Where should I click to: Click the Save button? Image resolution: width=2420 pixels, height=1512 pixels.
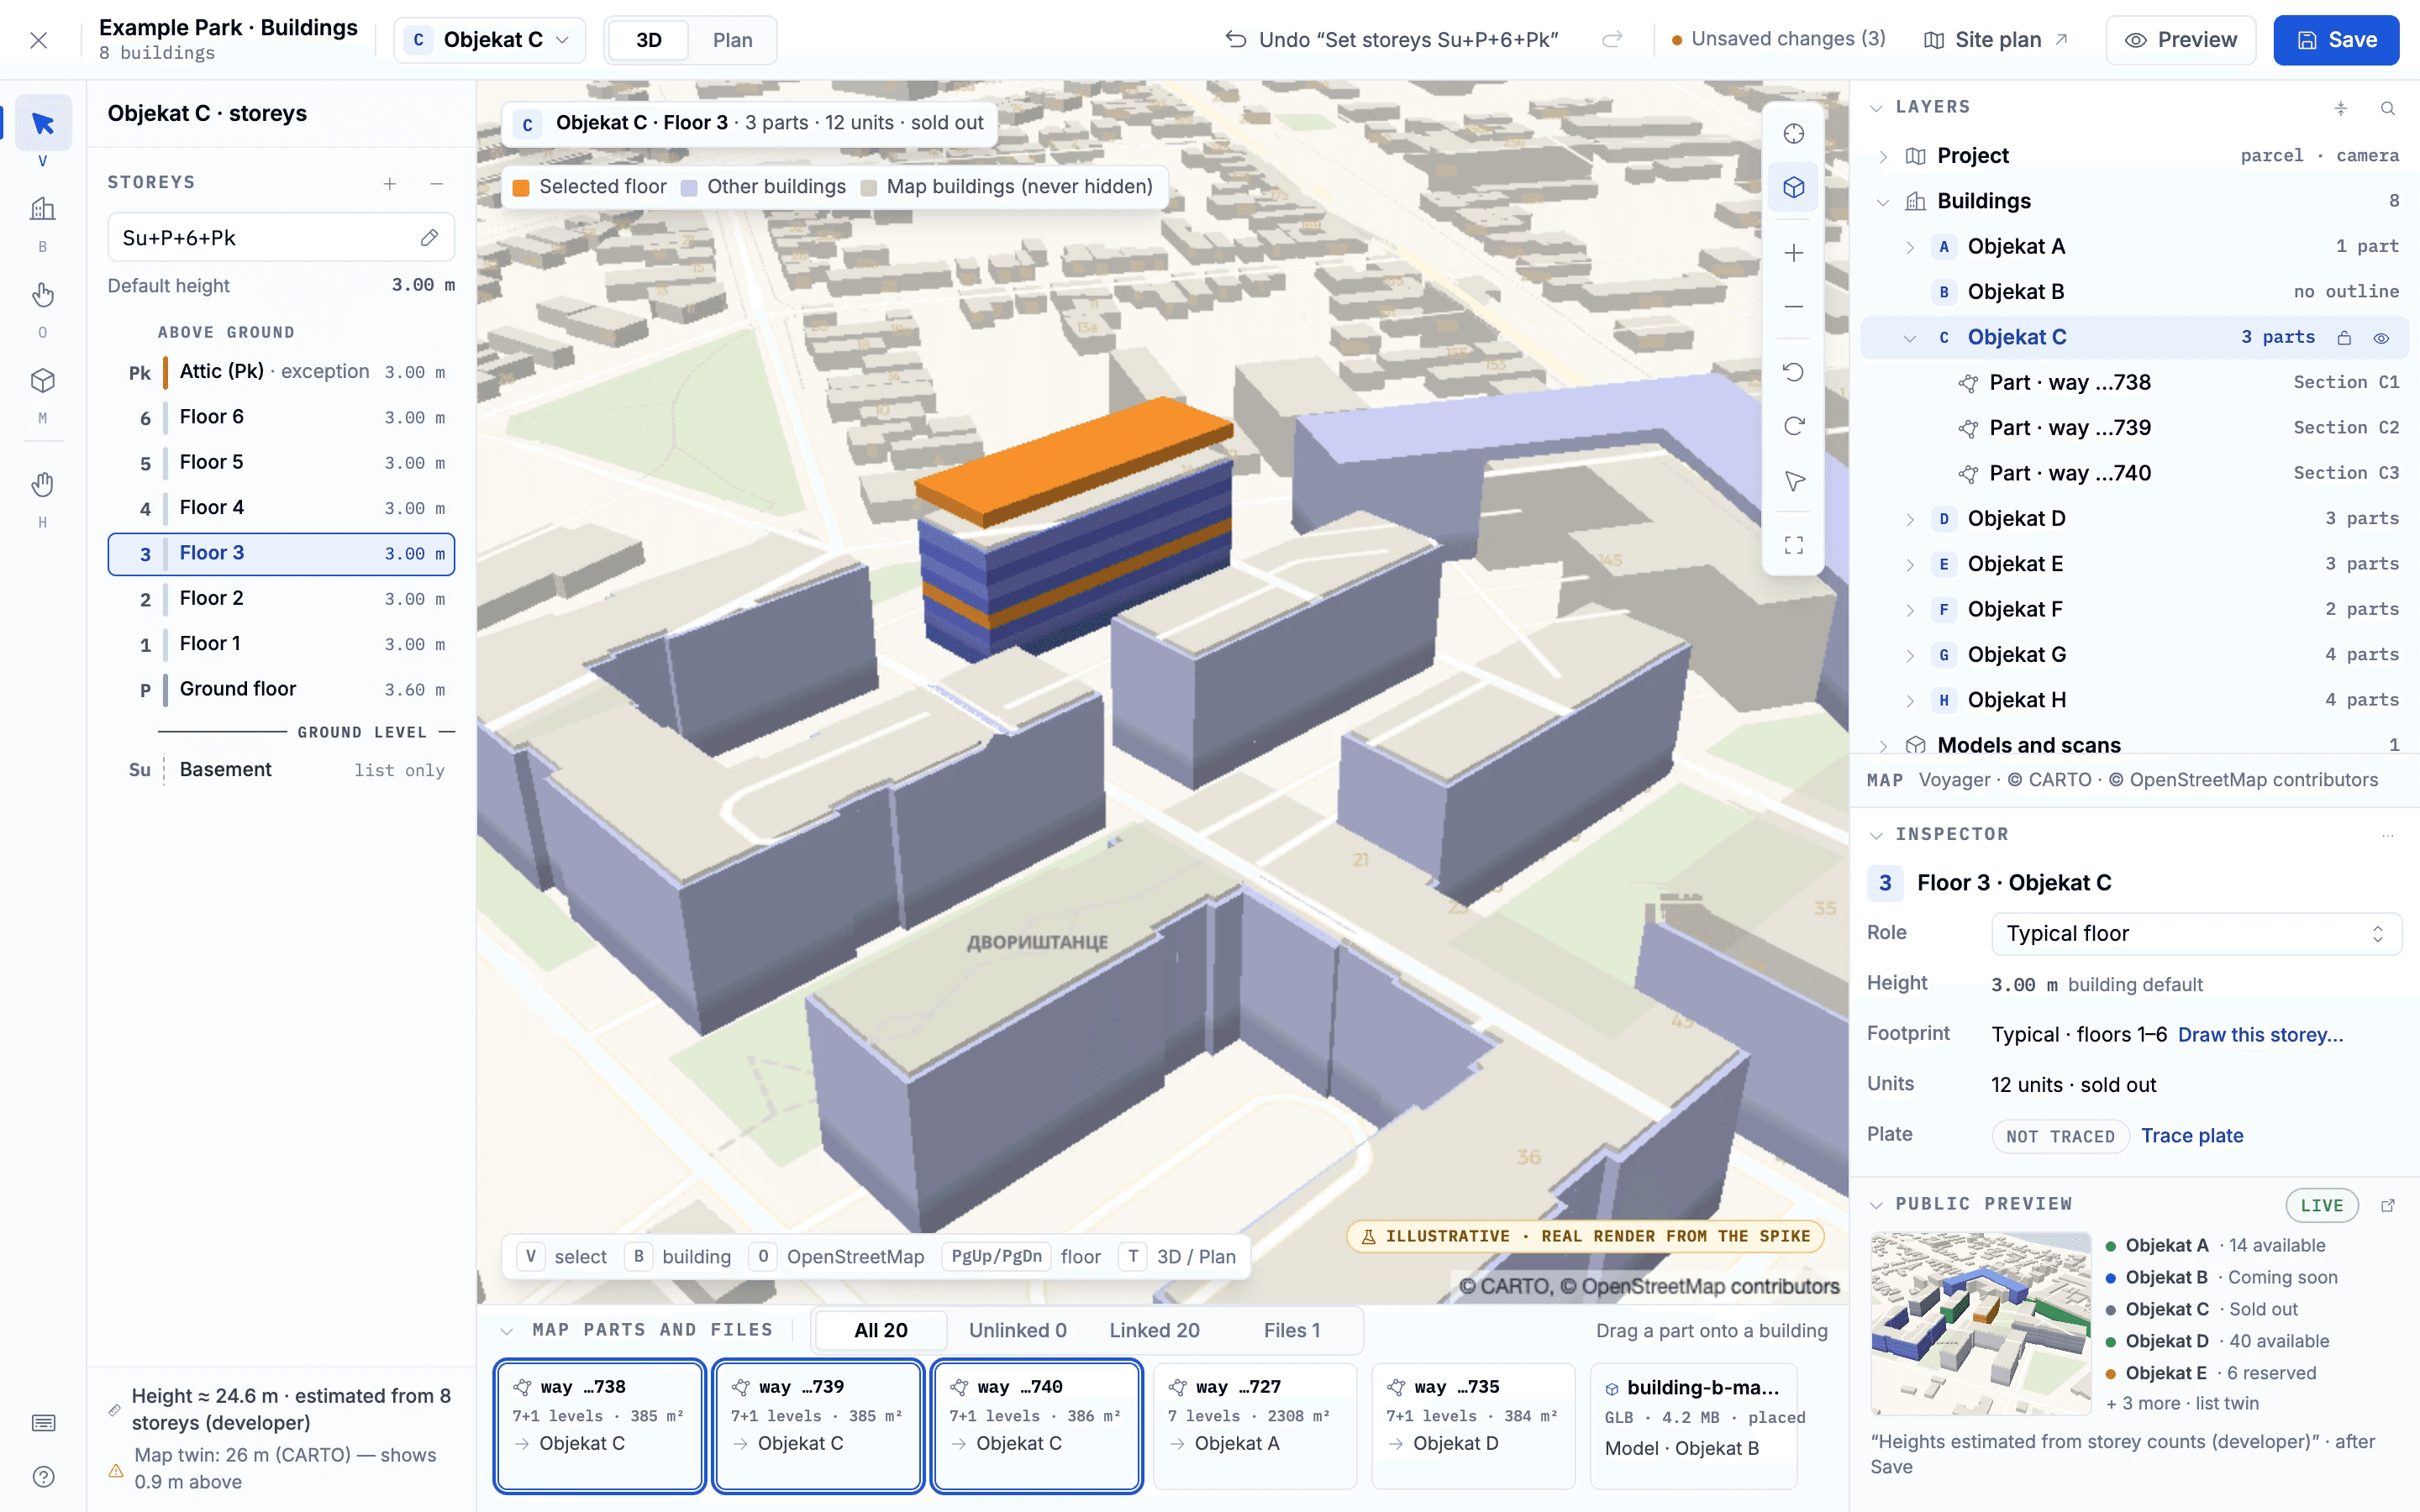pyautogui.click(x=2335, y=40)
